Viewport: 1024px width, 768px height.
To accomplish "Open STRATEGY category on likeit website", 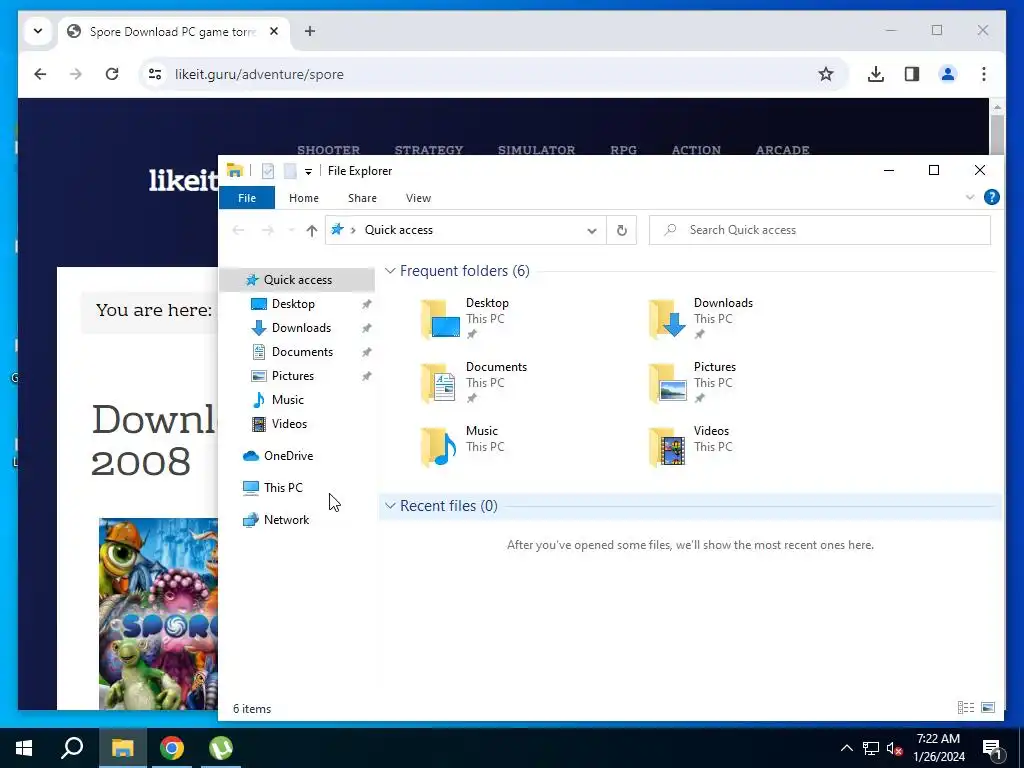I will click(429, 150).
